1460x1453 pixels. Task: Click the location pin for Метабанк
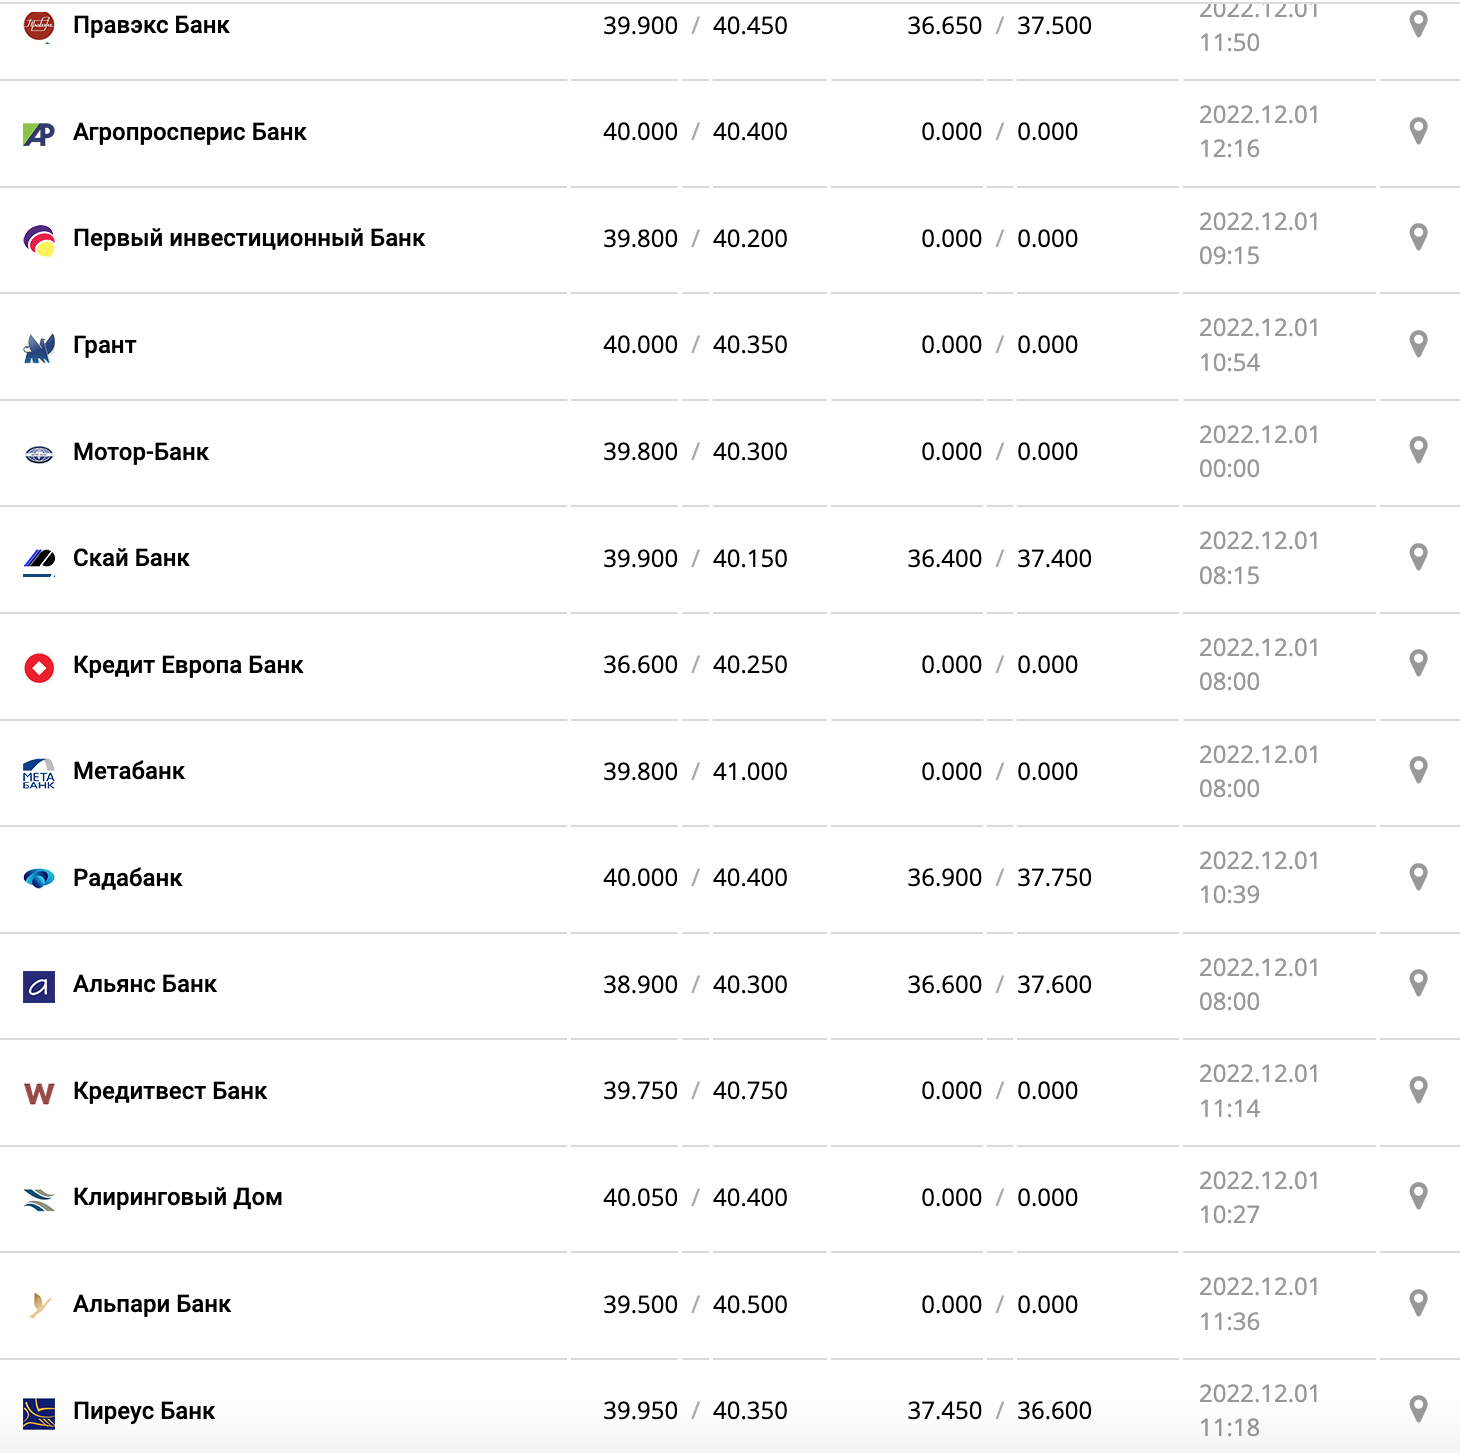point(1418,770)
